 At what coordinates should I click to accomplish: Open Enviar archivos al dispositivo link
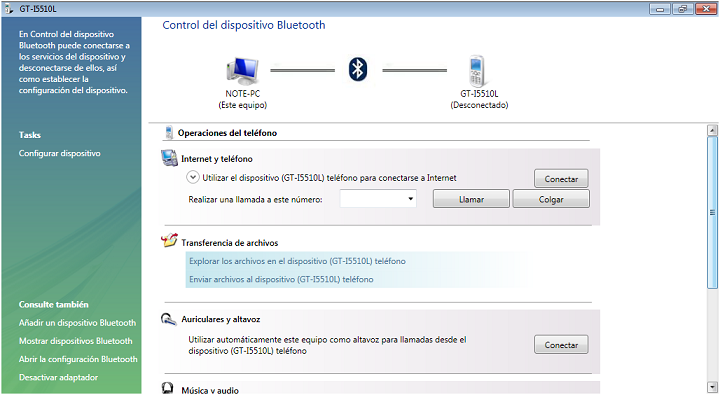coord(281,279)
